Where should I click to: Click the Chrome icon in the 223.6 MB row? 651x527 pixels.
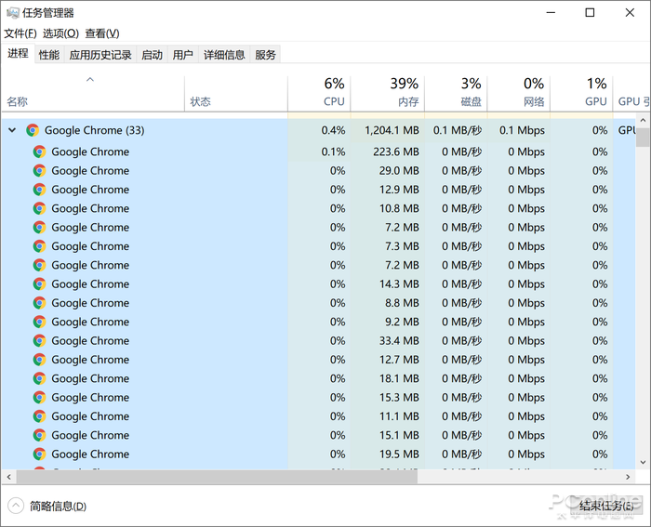[39, 152]
